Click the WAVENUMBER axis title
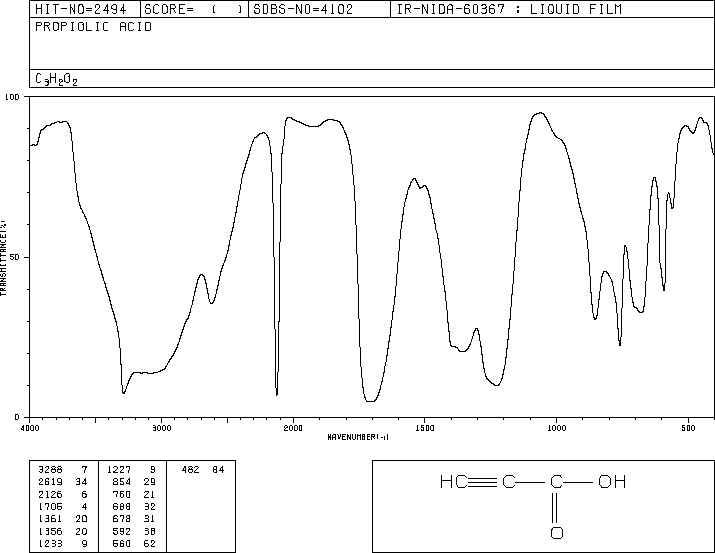 point(358,437)
